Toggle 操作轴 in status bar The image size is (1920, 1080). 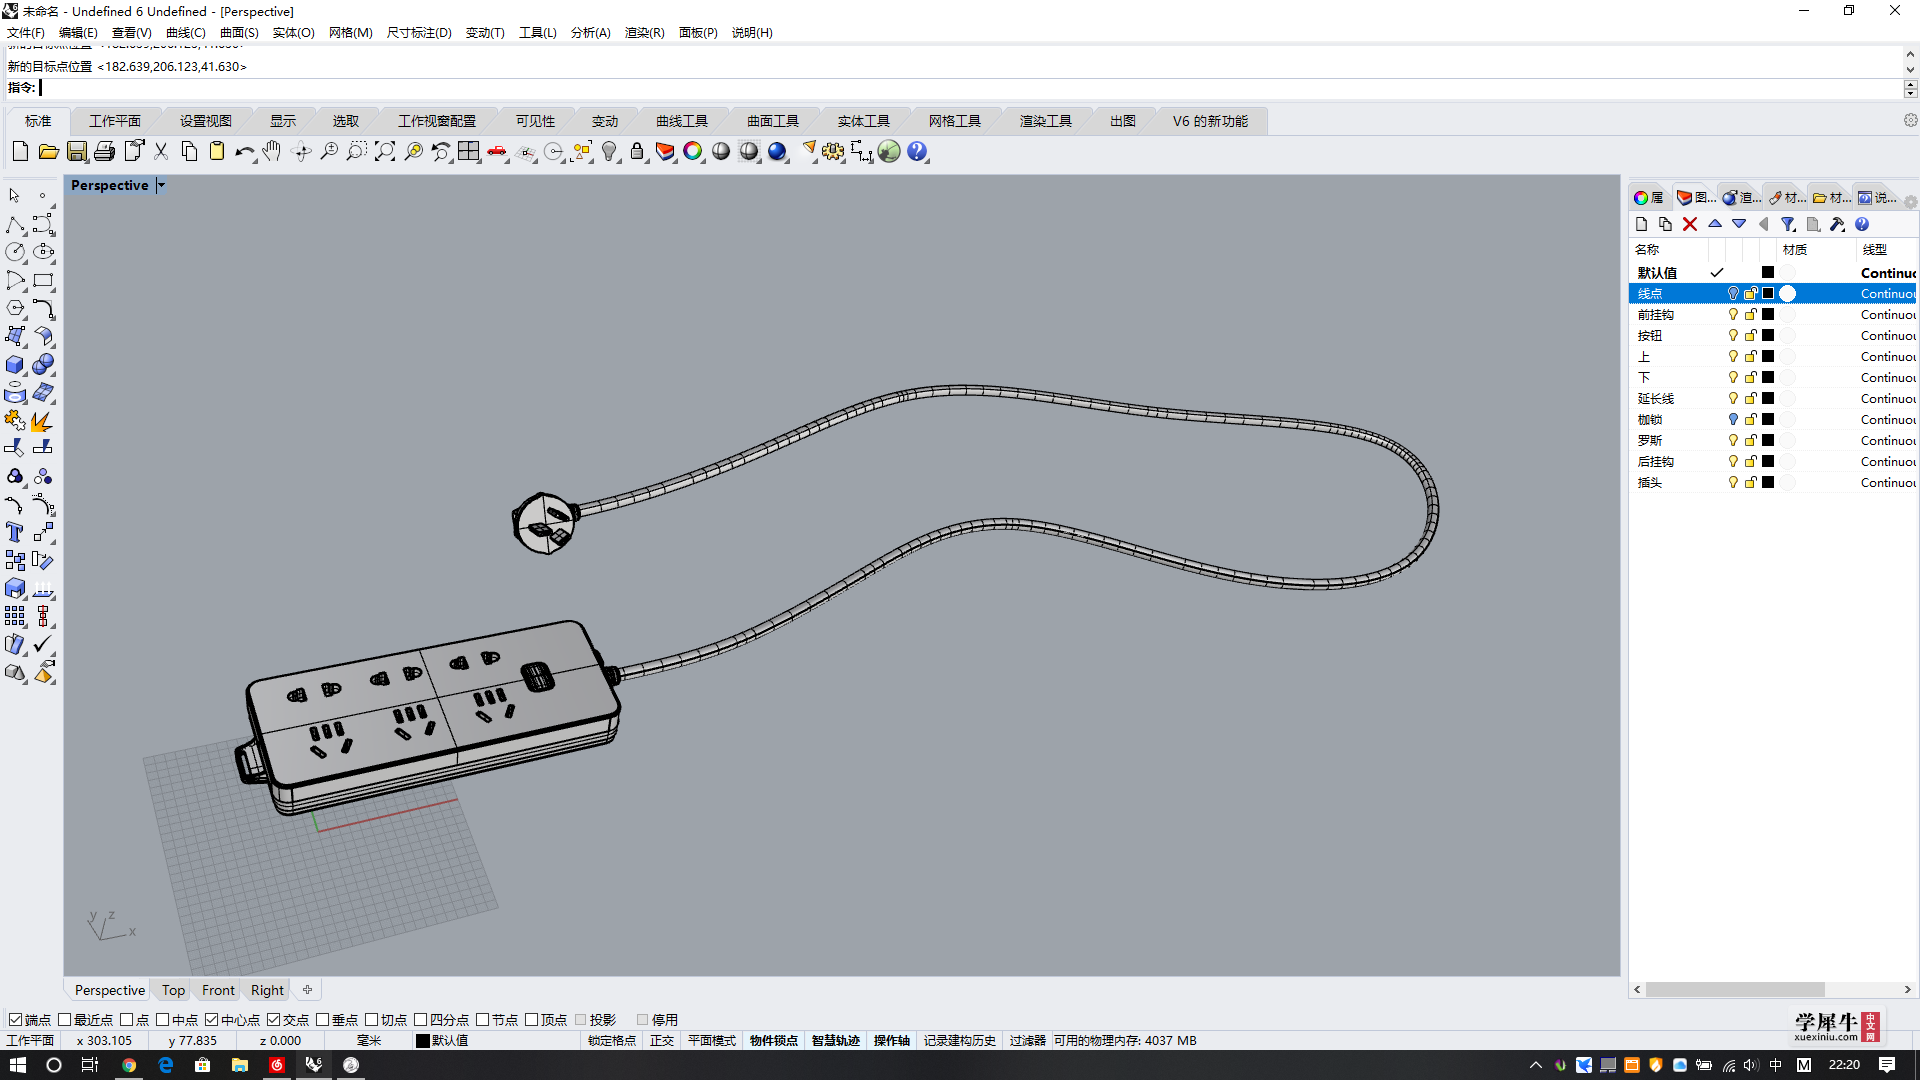892,1041
